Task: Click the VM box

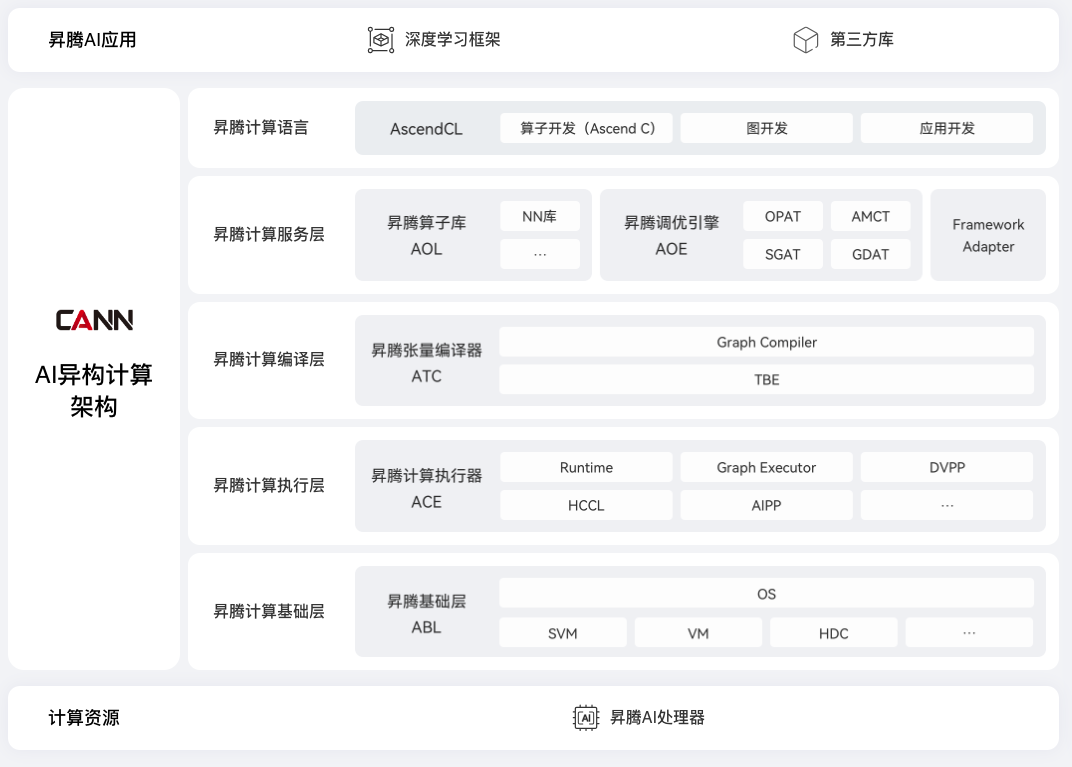Action: [x=698, y=633]
